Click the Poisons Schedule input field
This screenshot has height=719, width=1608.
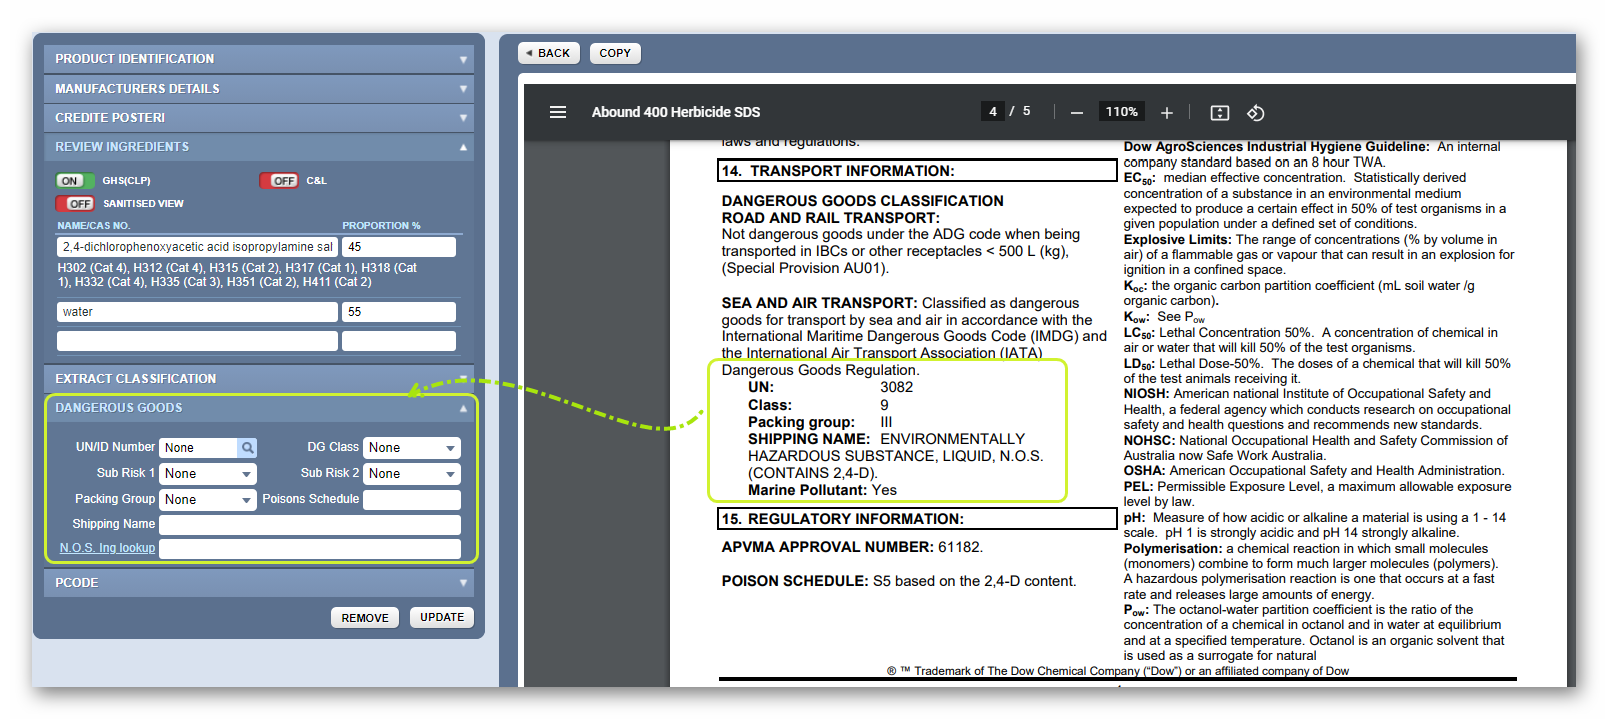point(411,500)
